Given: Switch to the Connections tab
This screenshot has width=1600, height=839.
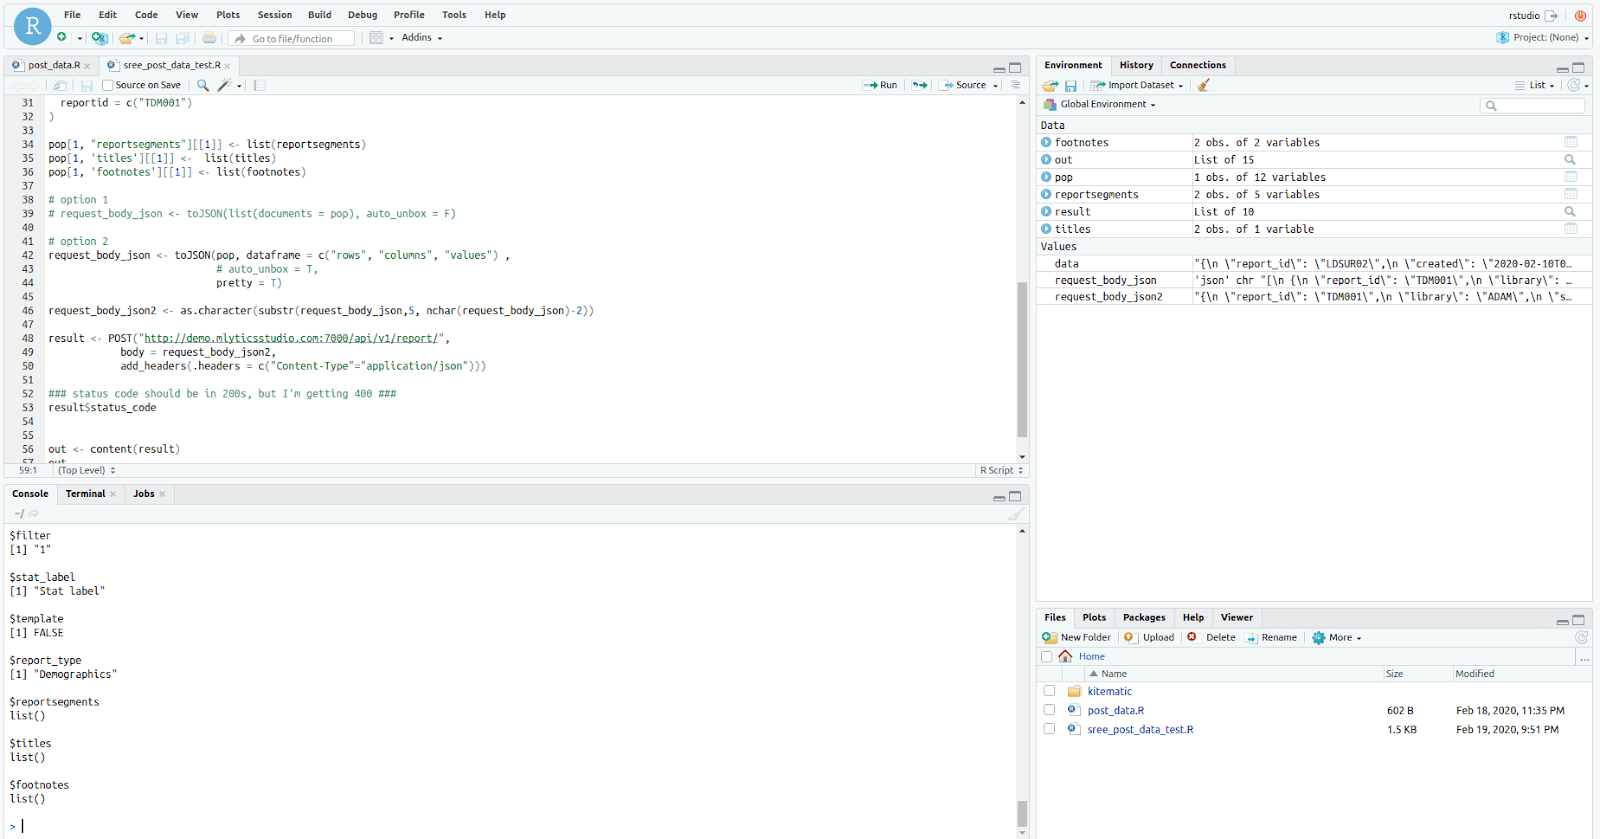Looking at the screenshot, I should [1198, 65].
